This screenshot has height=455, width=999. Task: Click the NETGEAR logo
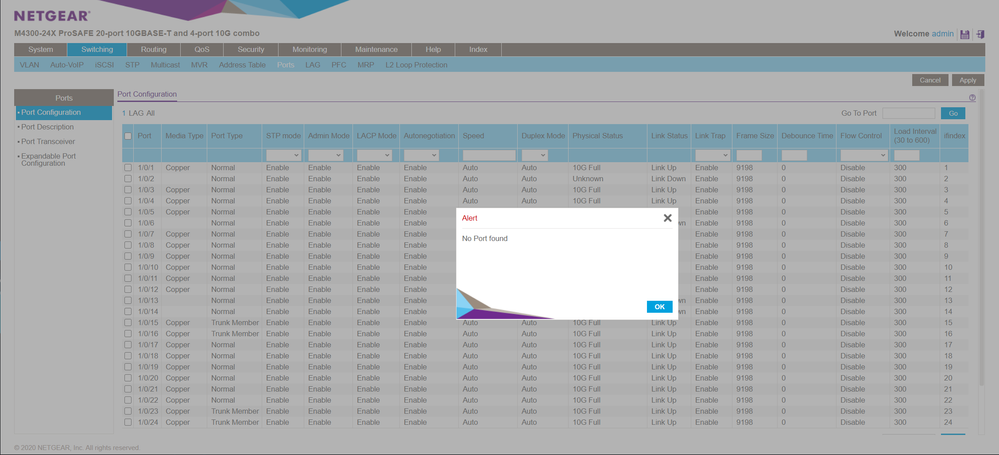(52, 16)
